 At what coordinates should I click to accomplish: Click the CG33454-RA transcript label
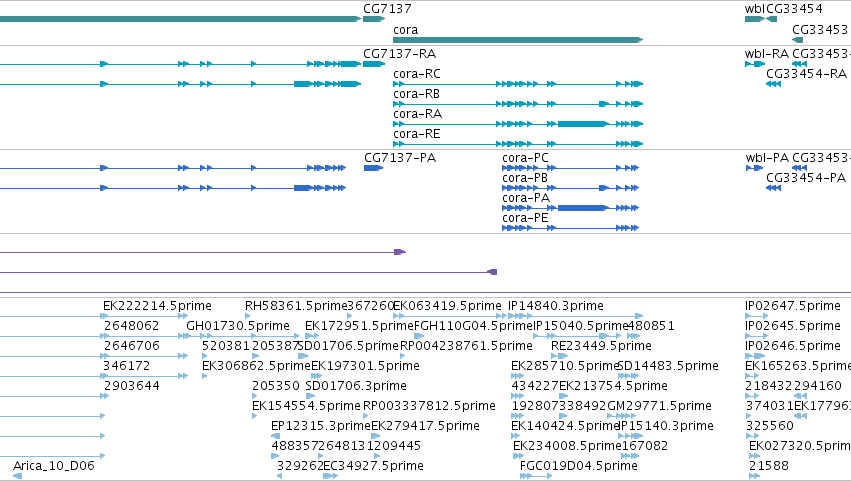pyautogui.click(x=806, y=74)
